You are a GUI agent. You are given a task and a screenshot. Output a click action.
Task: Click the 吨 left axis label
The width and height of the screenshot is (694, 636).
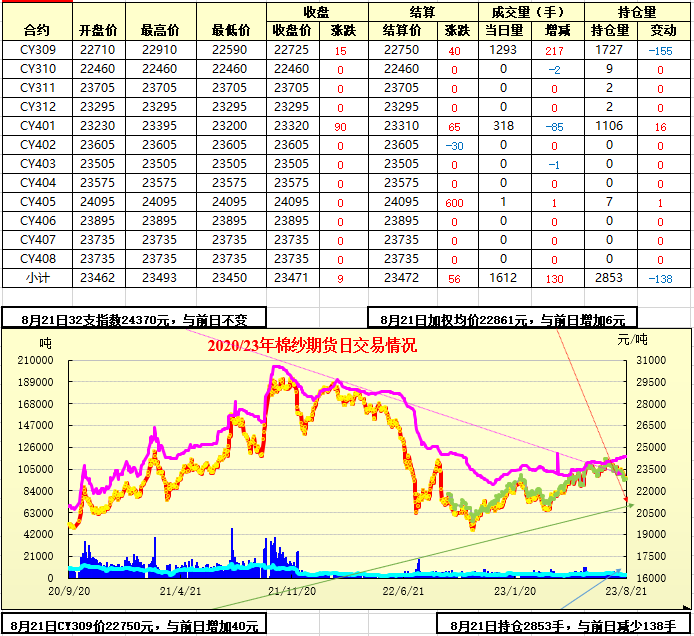pyautogui.click(x=46, y=342)
